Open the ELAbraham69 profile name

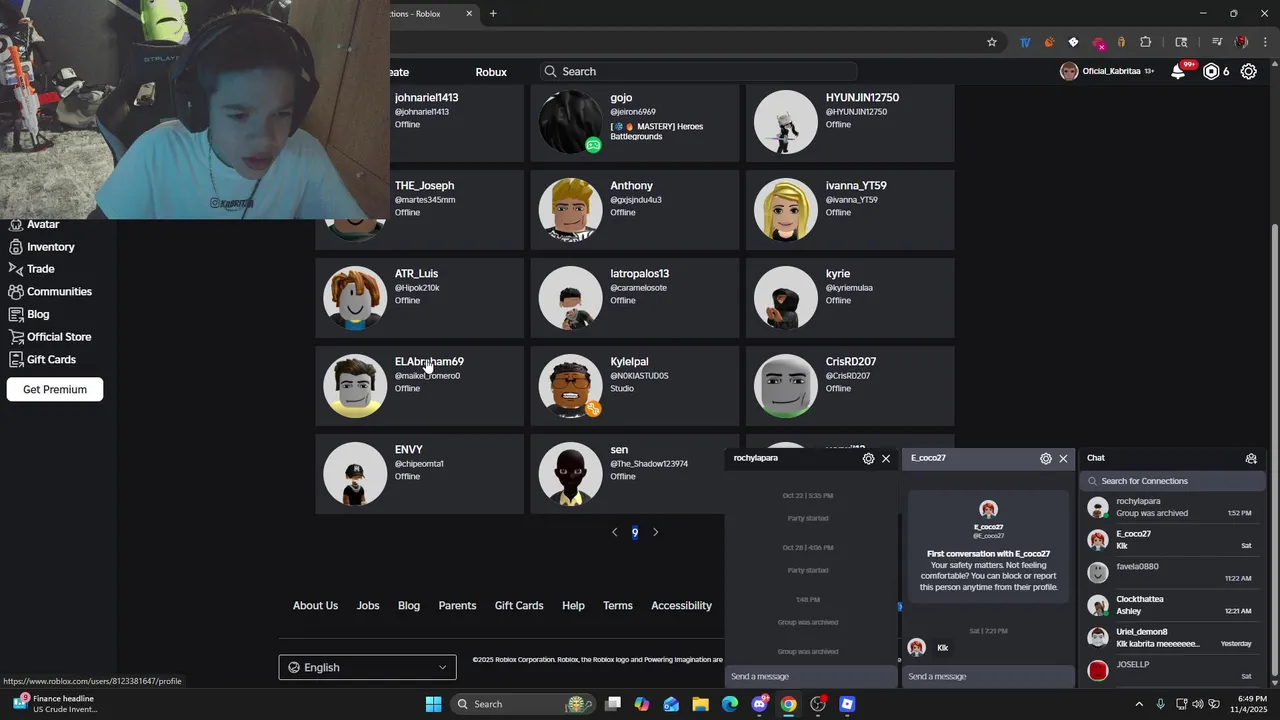429,362
